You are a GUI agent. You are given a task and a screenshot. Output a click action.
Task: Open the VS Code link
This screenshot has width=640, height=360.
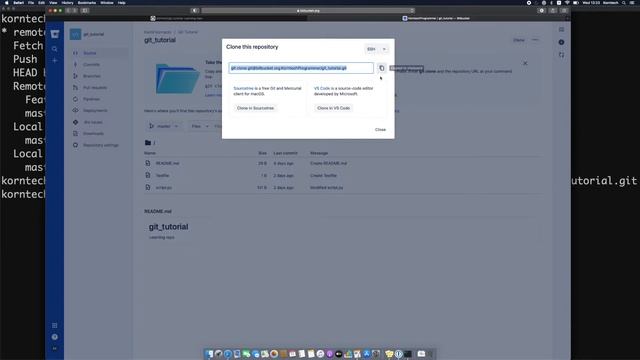click(x=322, y=88)
